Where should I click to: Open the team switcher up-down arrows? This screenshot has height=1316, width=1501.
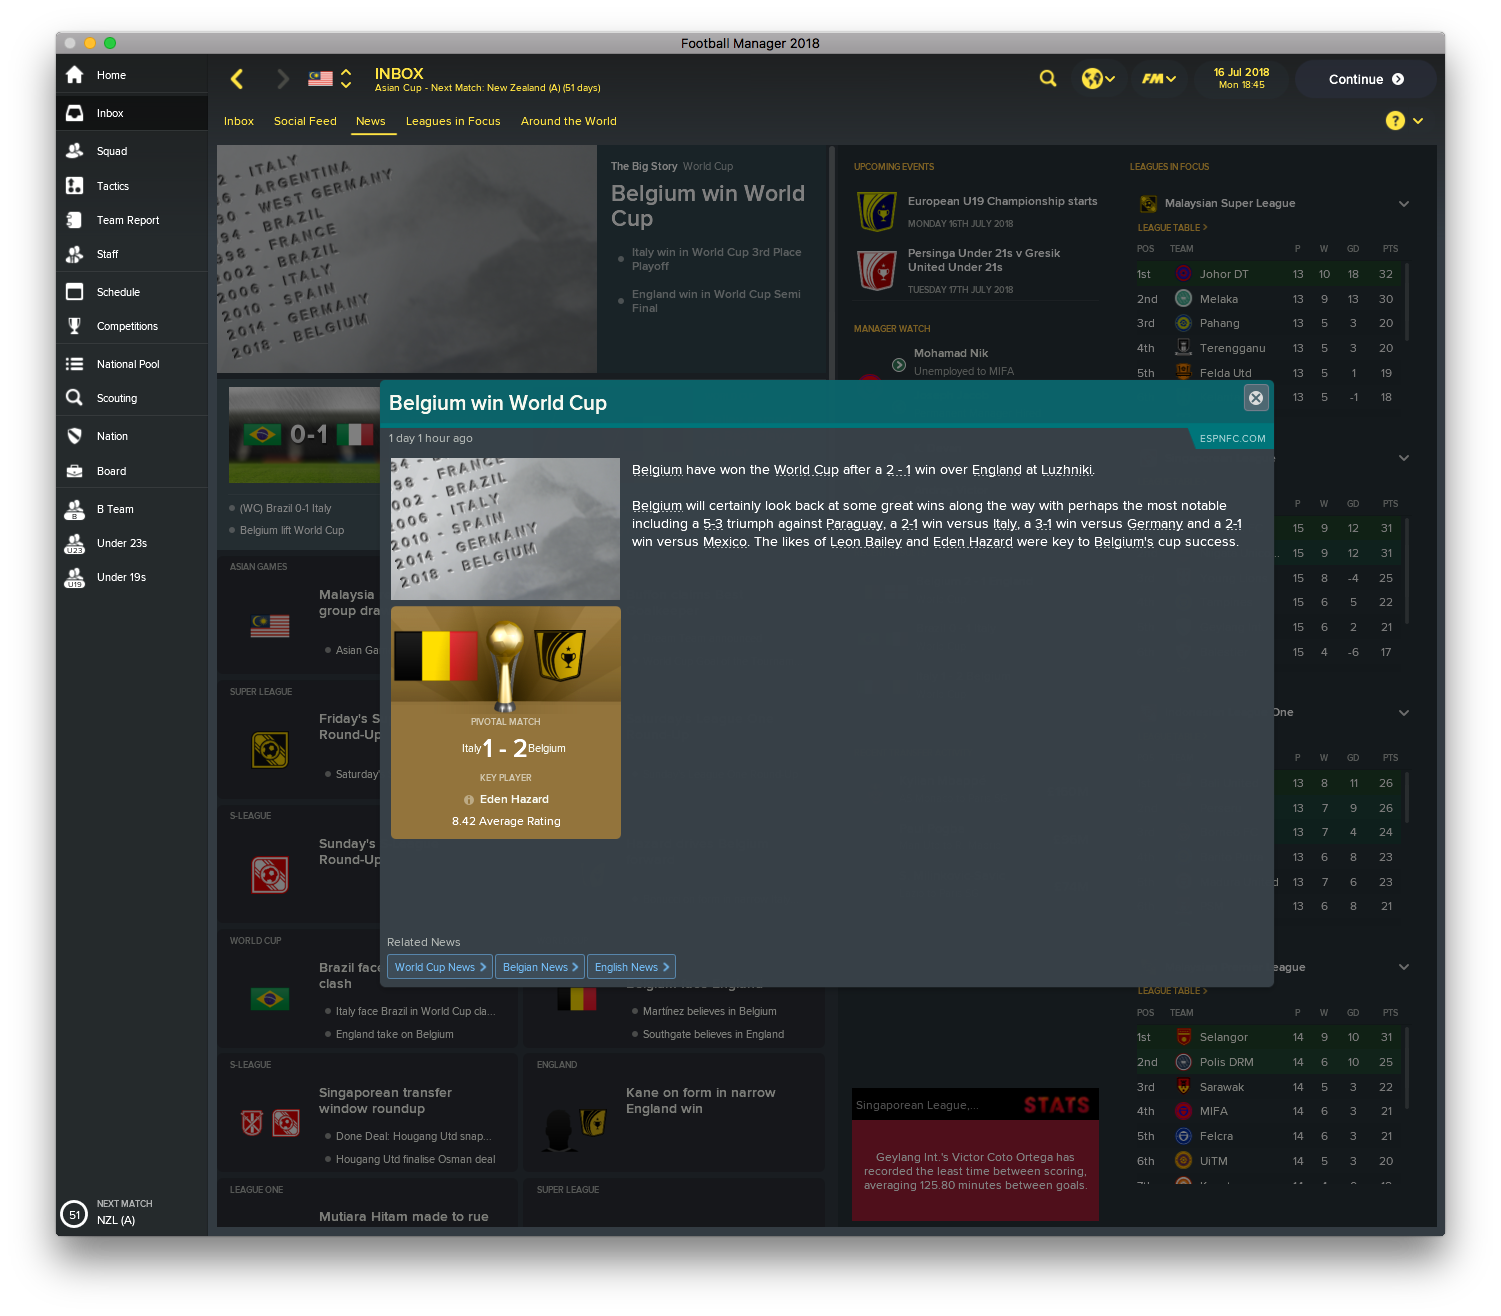346,78
